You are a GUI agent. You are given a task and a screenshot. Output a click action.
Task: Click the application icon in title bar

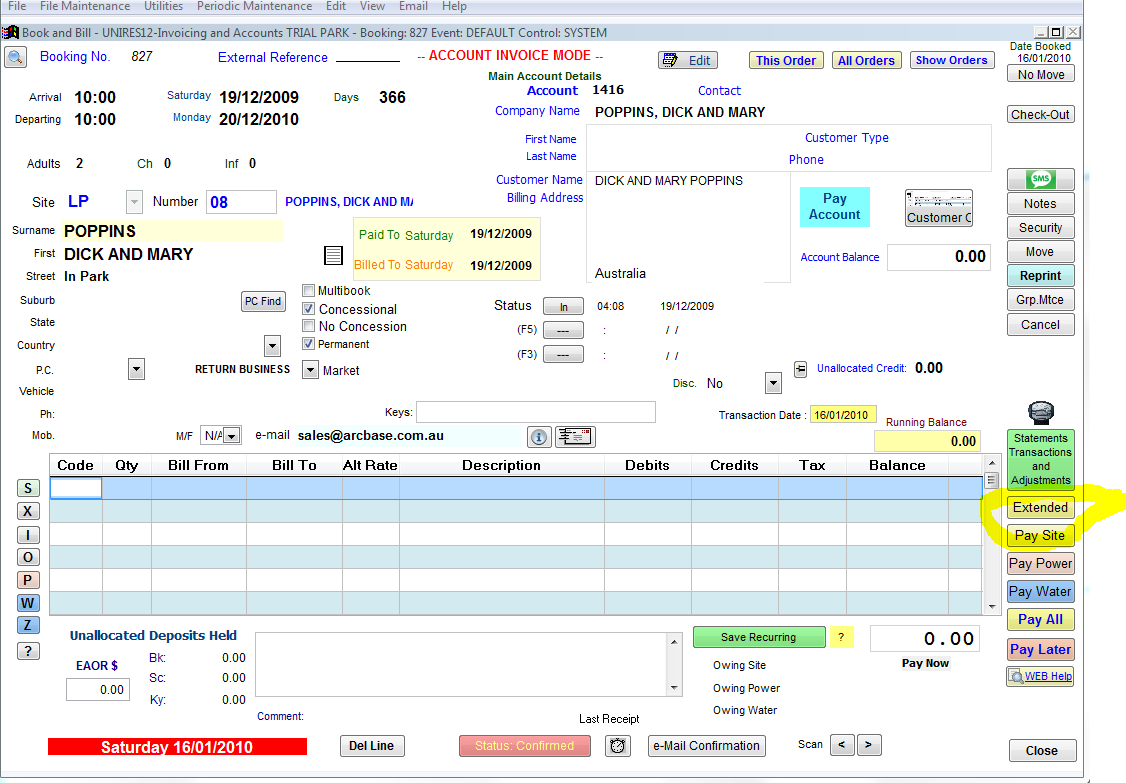10,32
